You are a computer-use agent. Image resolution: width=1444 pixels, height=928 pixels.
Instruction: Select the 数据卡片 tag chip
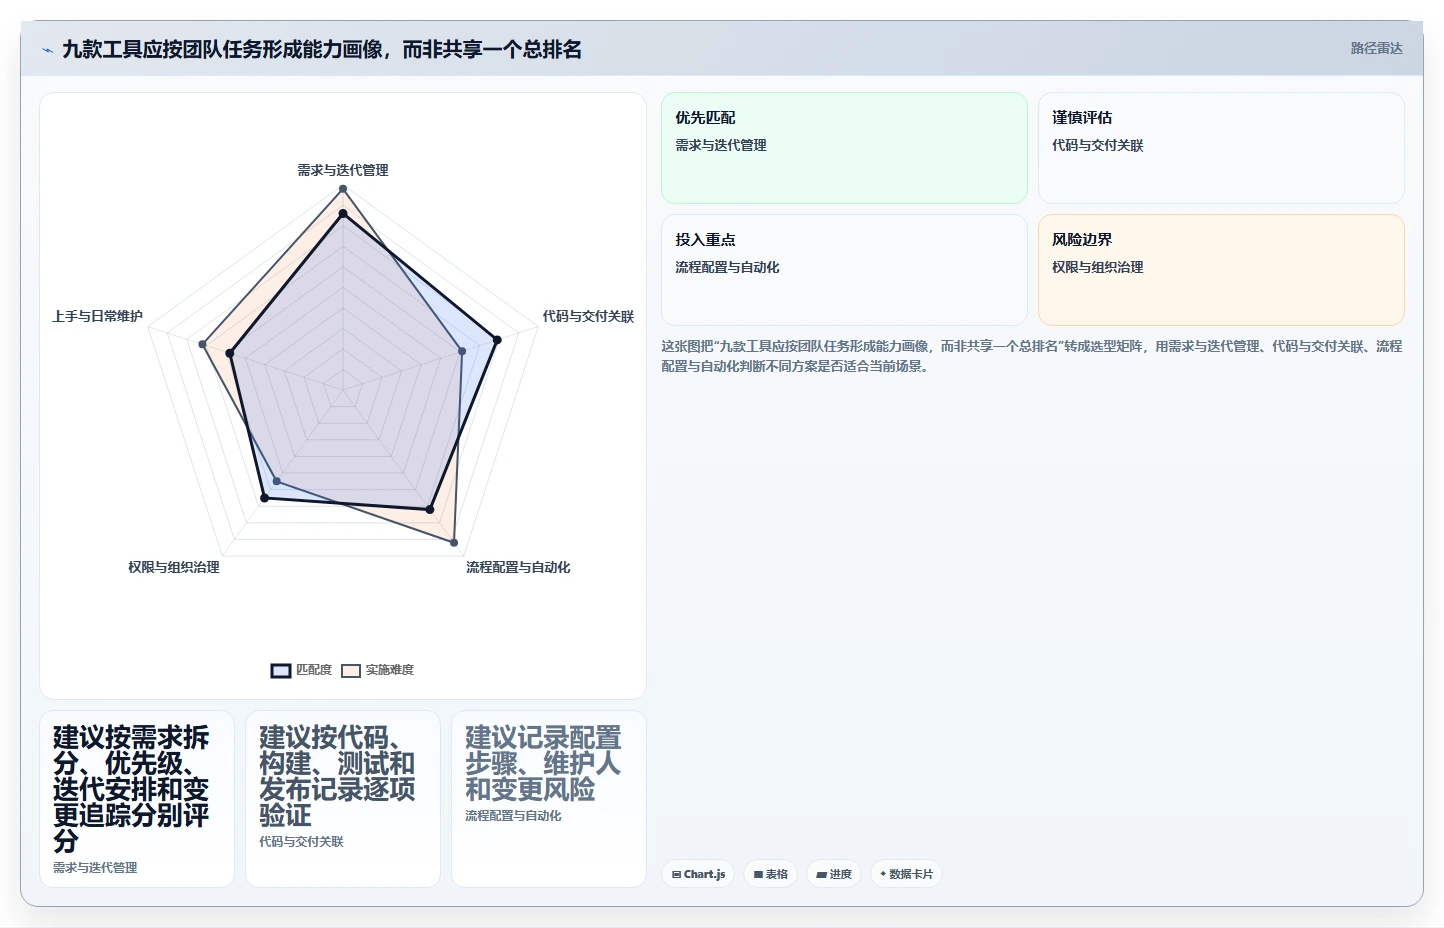click(906, 874)
